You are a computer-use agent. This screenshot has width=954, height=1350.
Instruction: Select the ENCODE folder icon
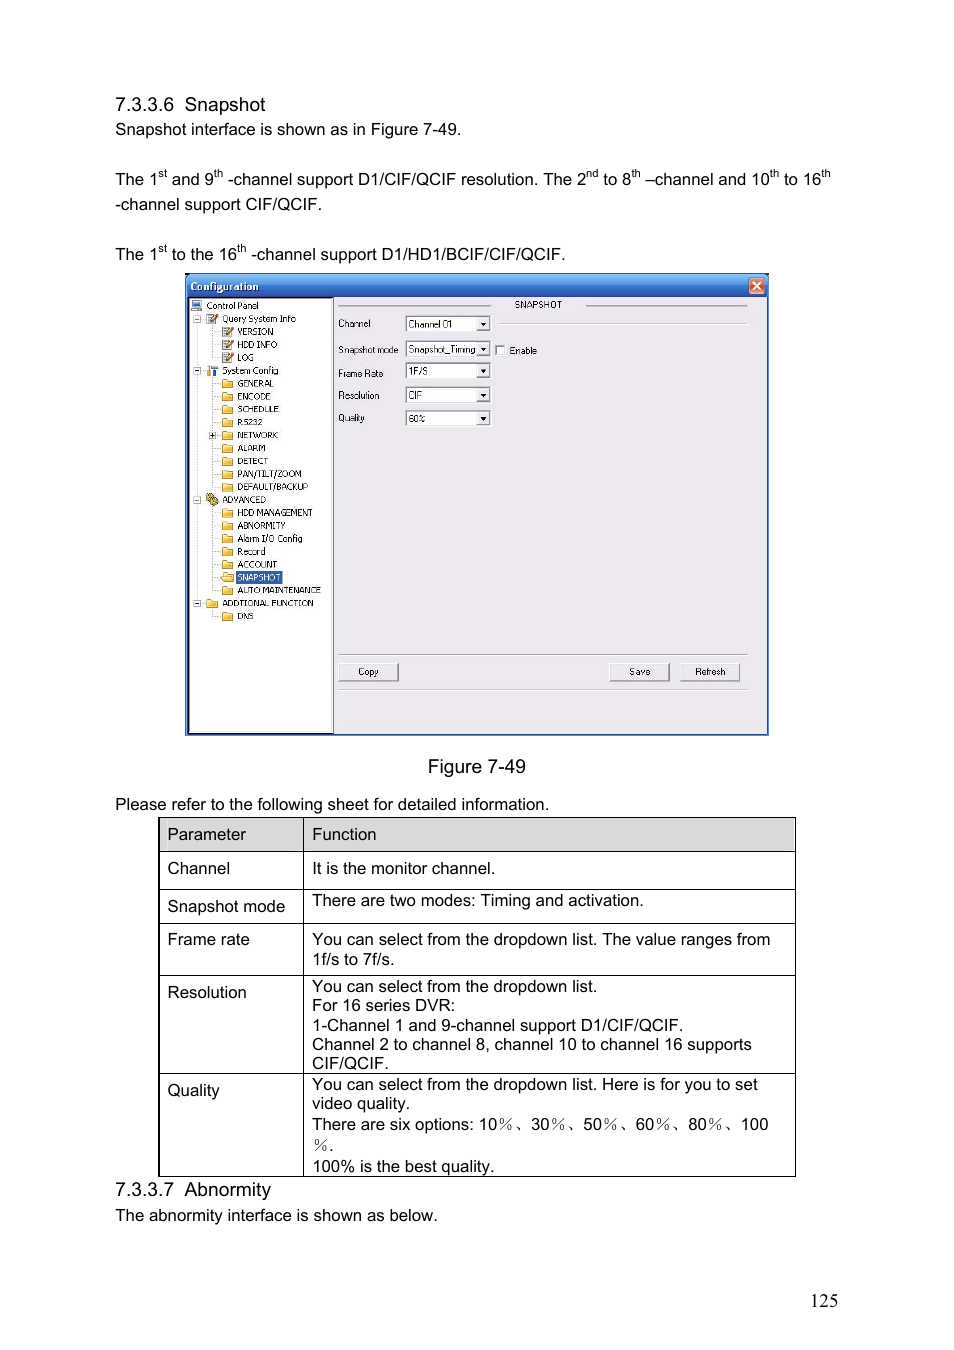coord(227,397)
